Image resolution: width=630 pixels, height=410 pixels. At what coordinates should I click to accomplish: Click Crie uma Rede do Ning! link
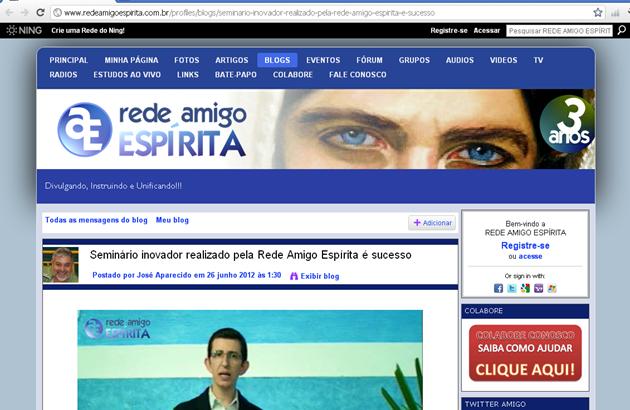(88, 30)
